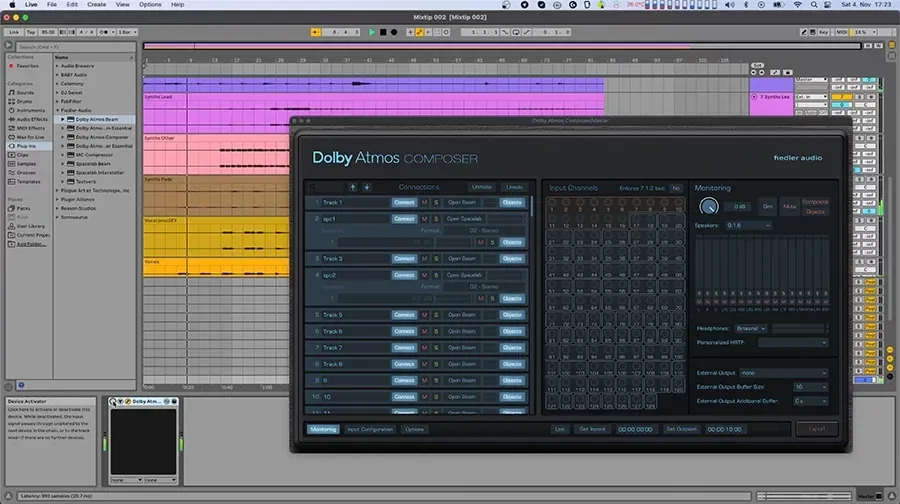Mute Track 5 in the Connections list
The height and width of the screenshot is (504, 900).
[425, 315]
